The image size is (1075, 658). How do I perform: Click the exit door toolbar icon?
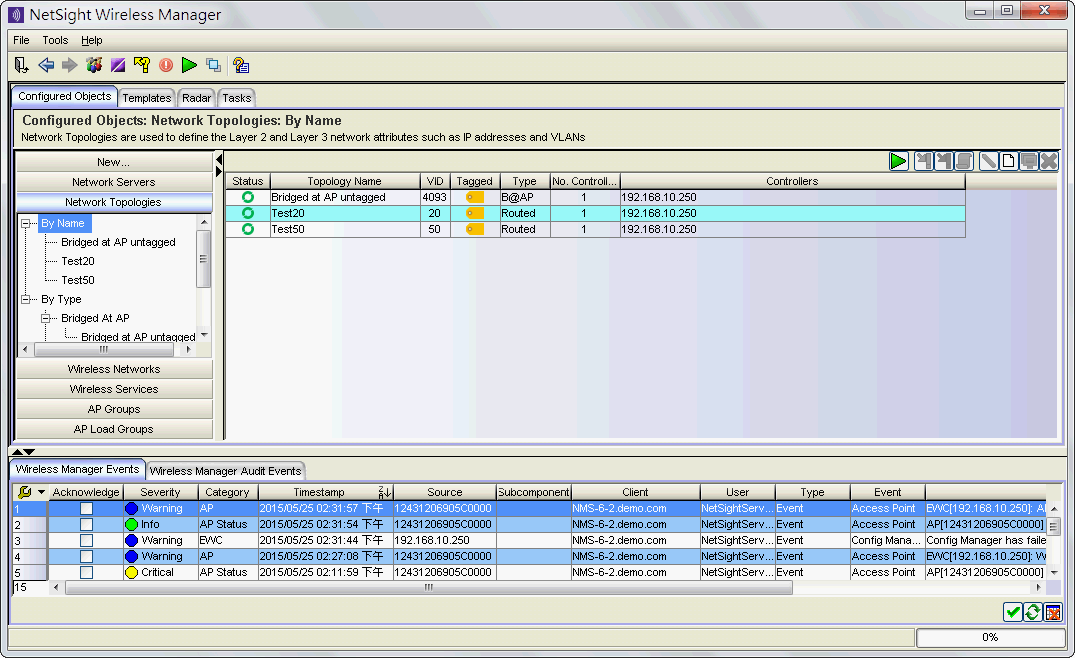pos(21,65)
